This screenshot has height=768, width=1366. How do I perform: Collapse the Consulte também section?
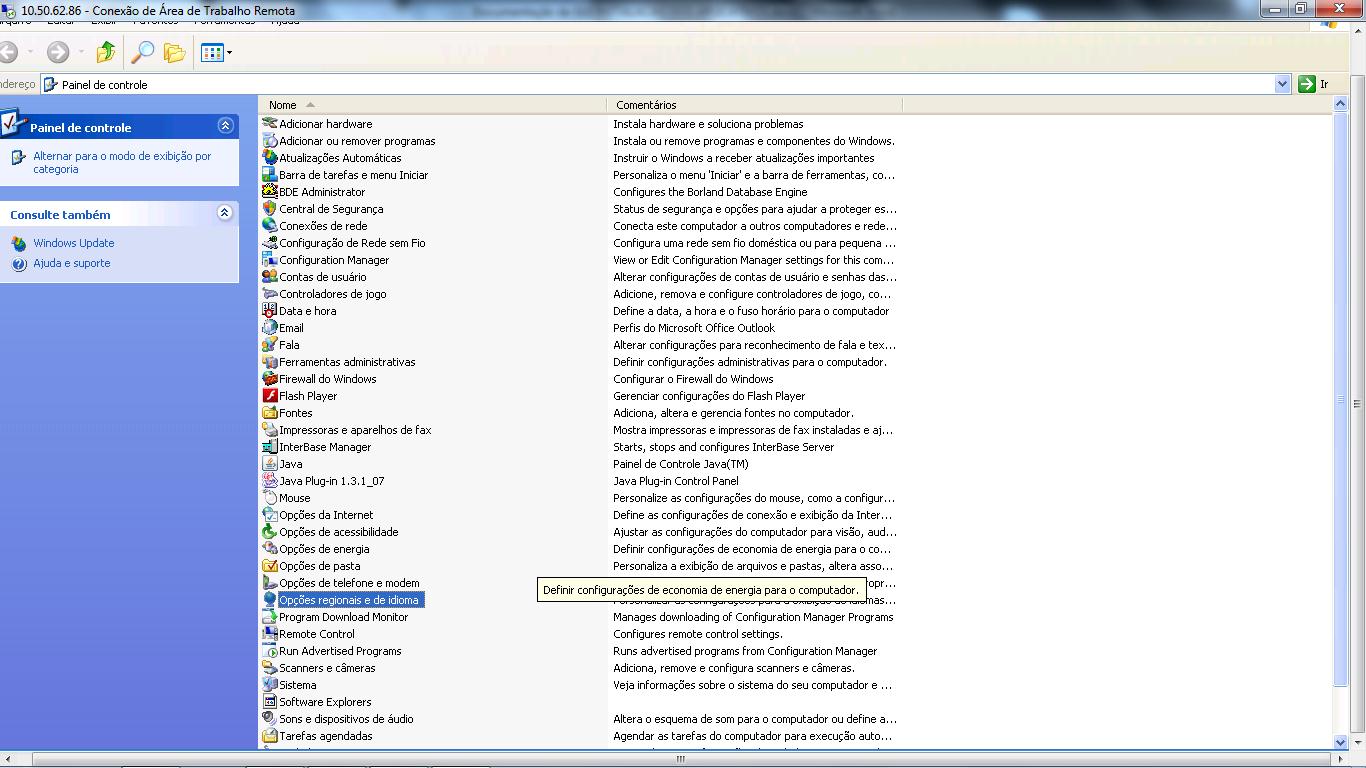pos(225,213)
